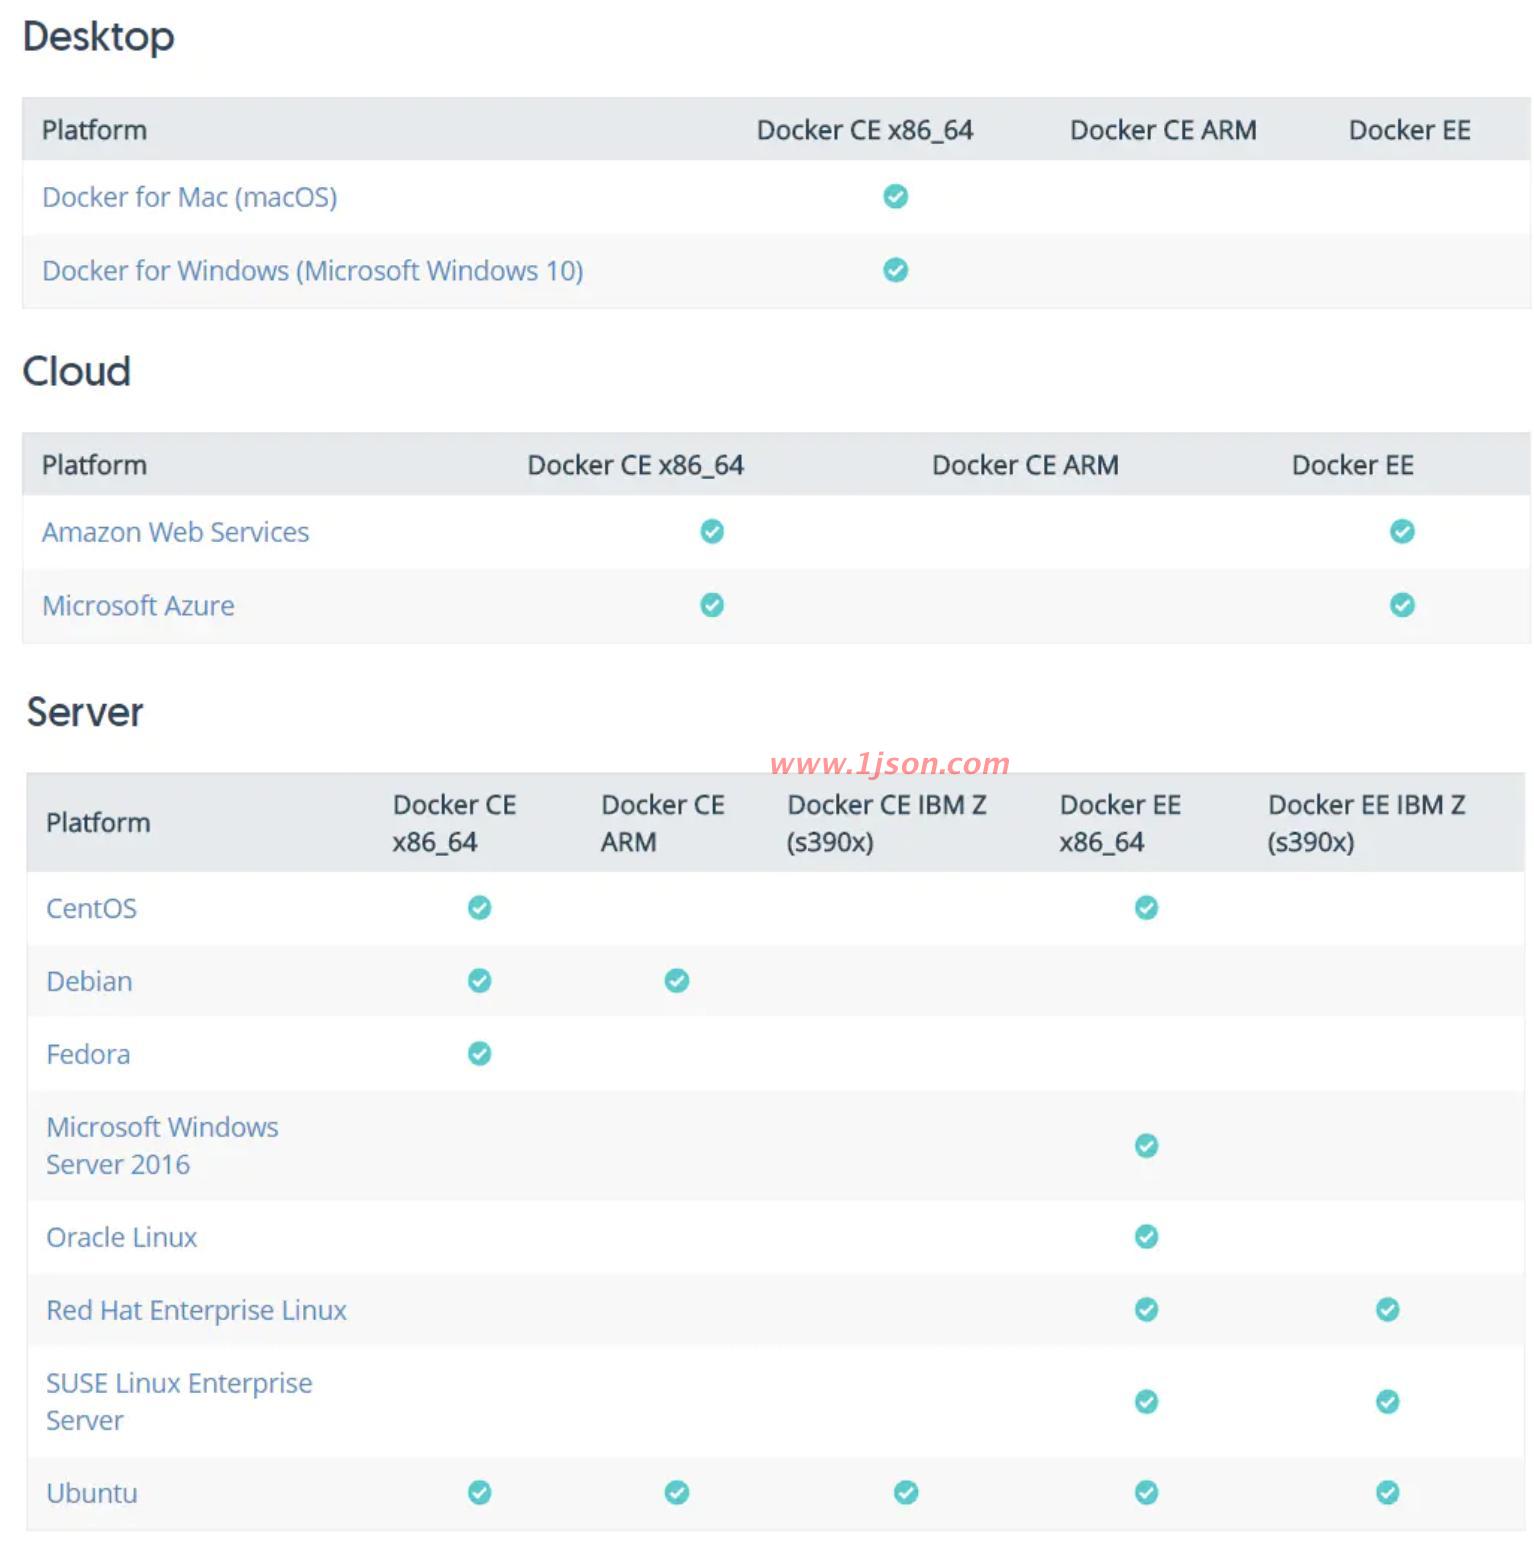The width and height of the screenshot is (1534, 1548).
Task: Click Fedora Docker CE x86_64 checkmark
Action: [x=480, y=1053]
